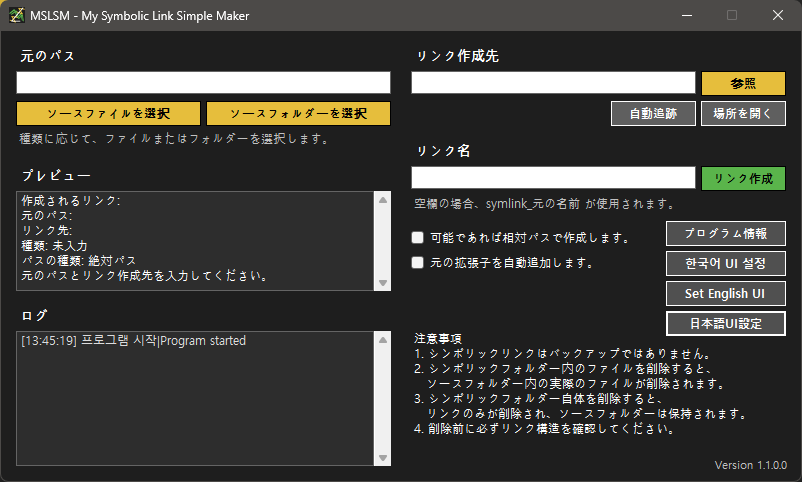Click the 参照 browse button
Image resolution: width=802 pixels, height=482 pixels.
(x=743, y=83)
